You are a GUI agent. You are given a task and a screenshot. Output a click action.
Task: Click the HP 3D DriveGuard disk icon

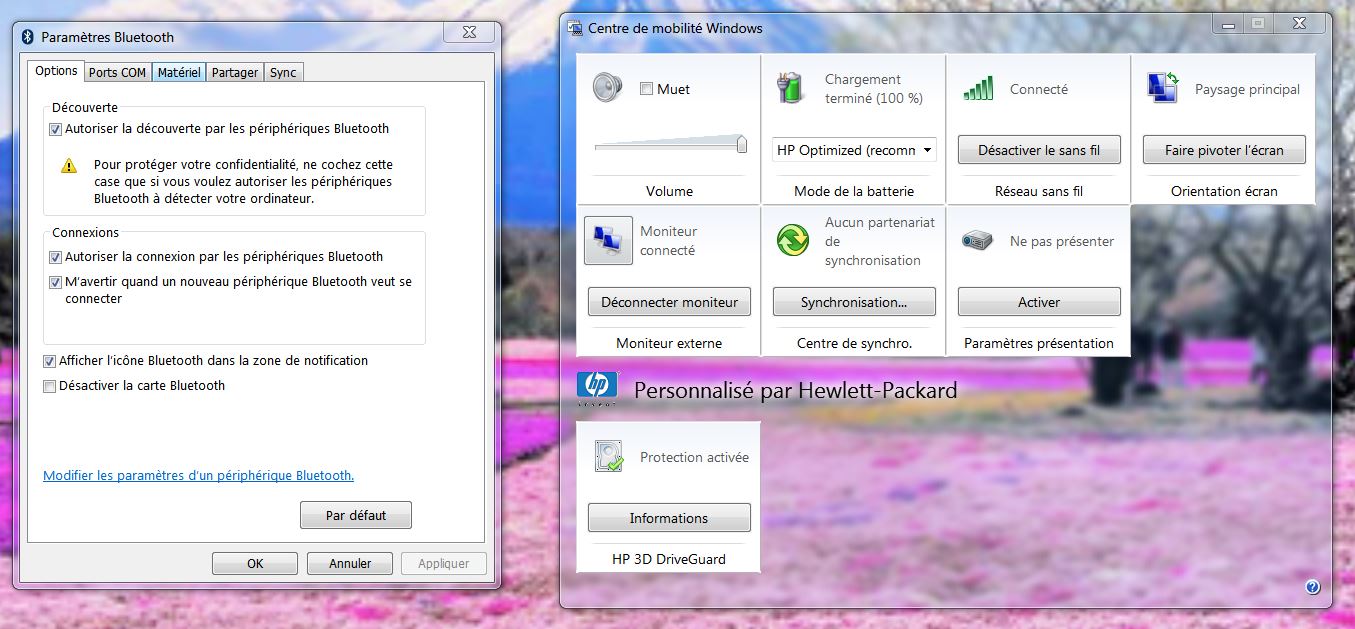pyautogui.click(x=608, y=456)
